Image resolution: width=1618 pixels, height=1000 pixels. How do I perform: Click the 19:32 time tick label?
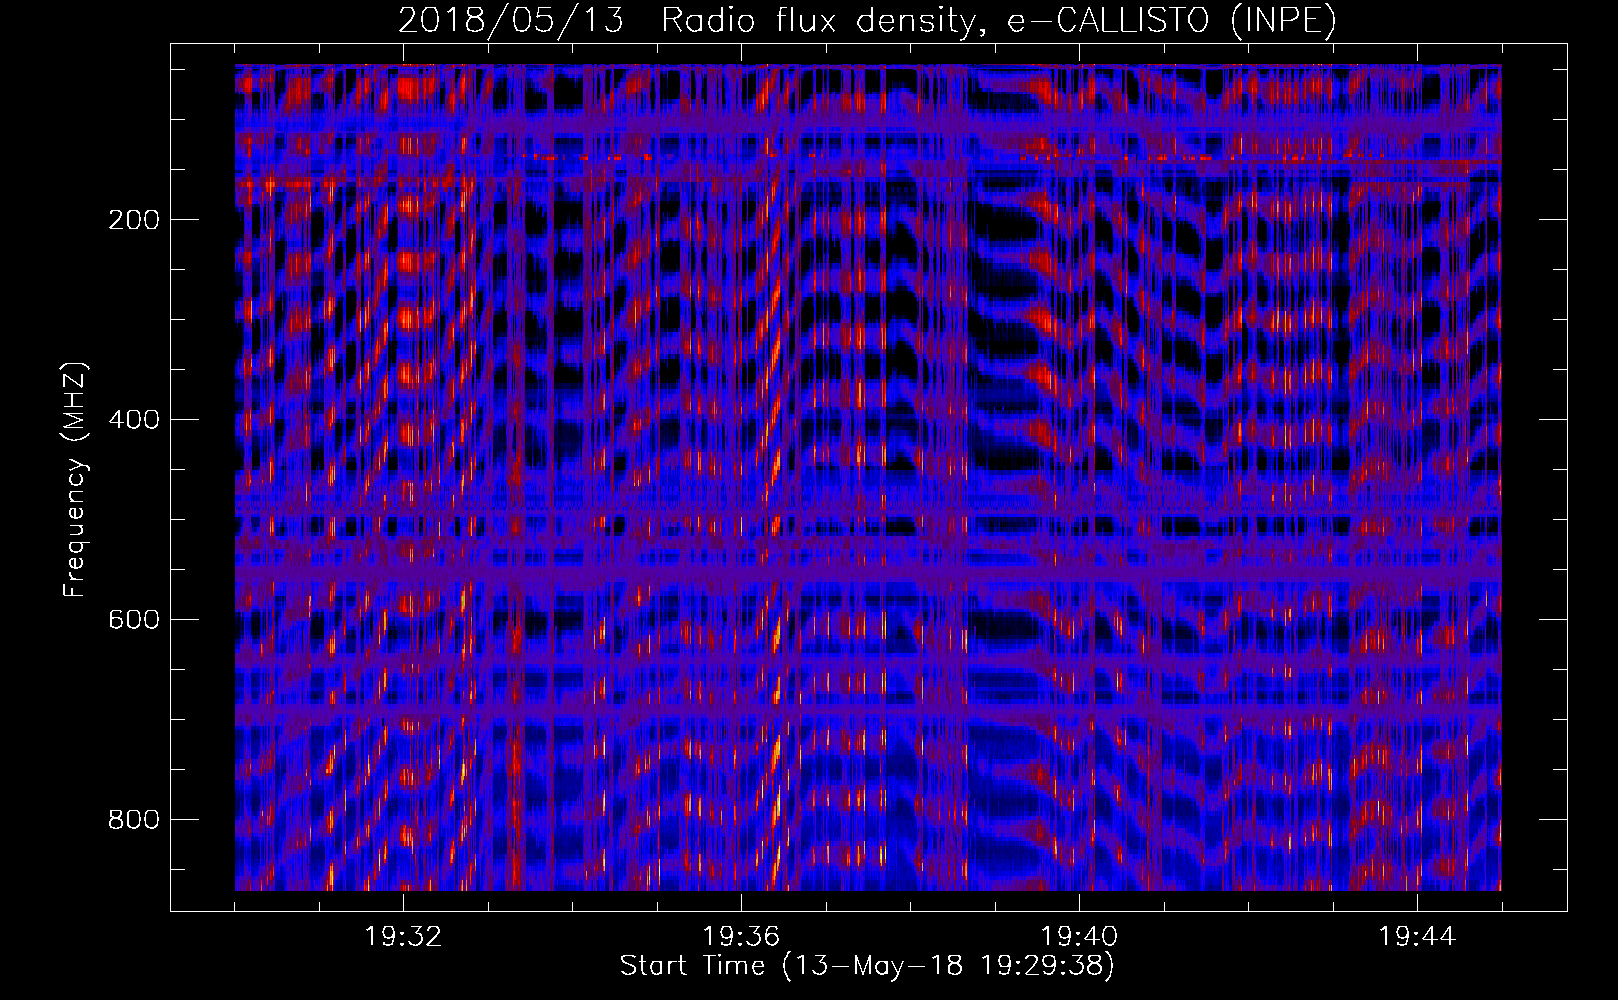(404, 937)
